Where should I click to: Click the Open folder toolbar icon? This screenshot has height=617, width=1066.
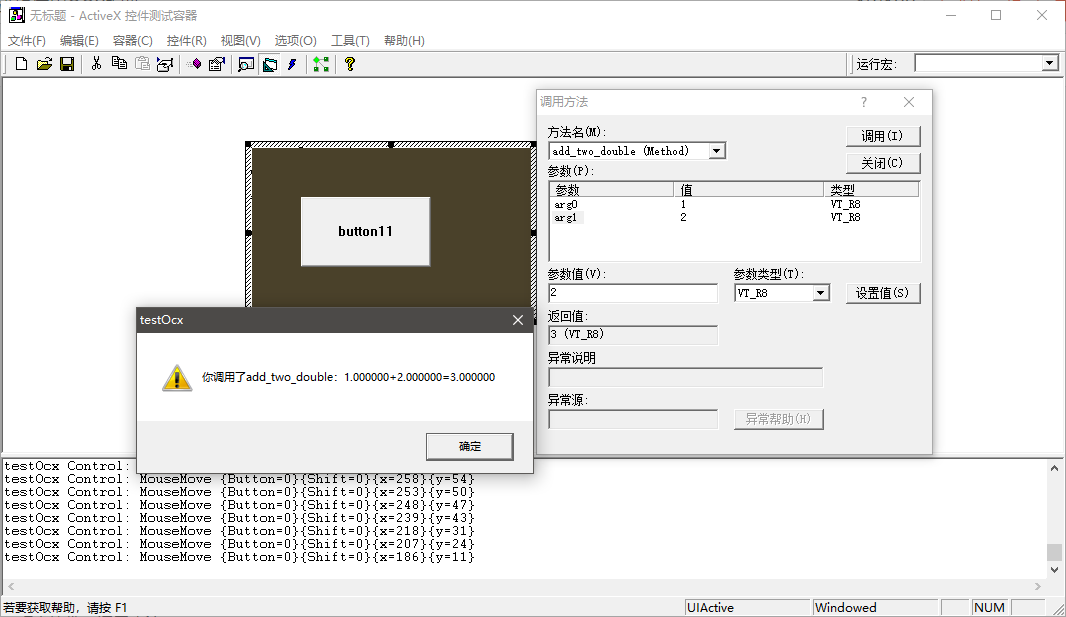(44, 64)
